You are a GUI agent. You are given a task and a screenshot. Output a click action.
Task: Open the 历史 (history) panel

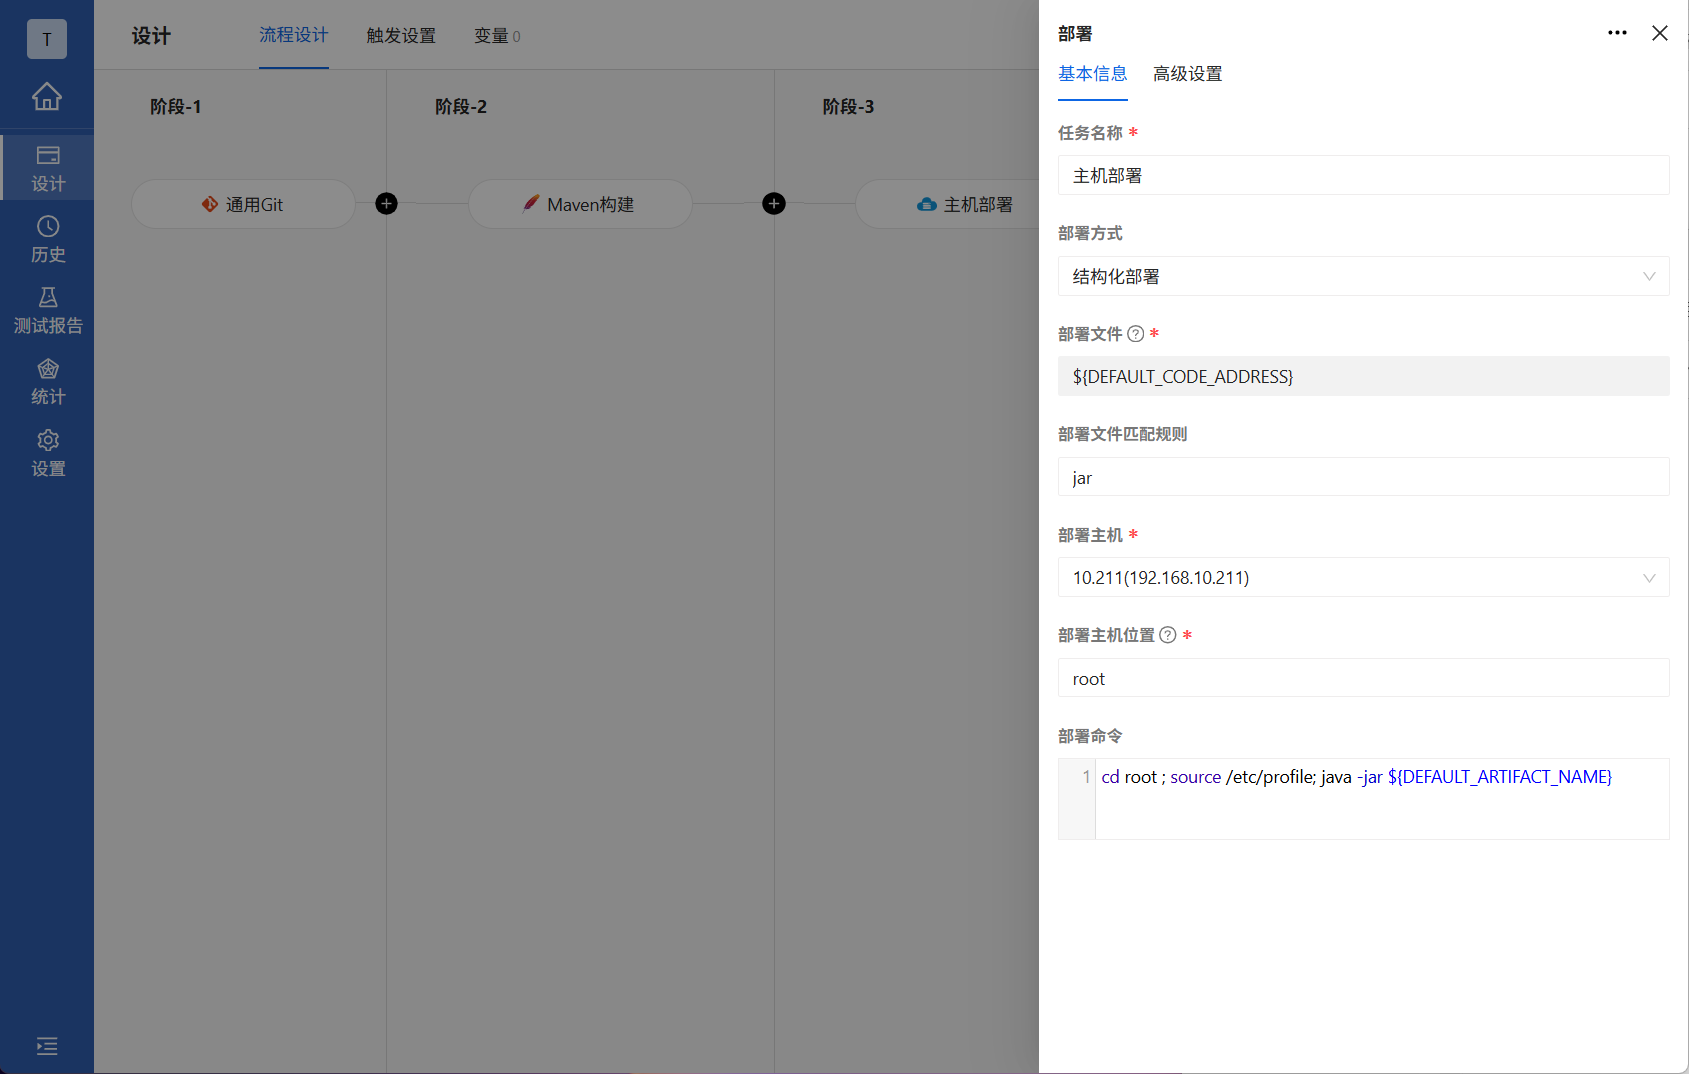[46, 238]
